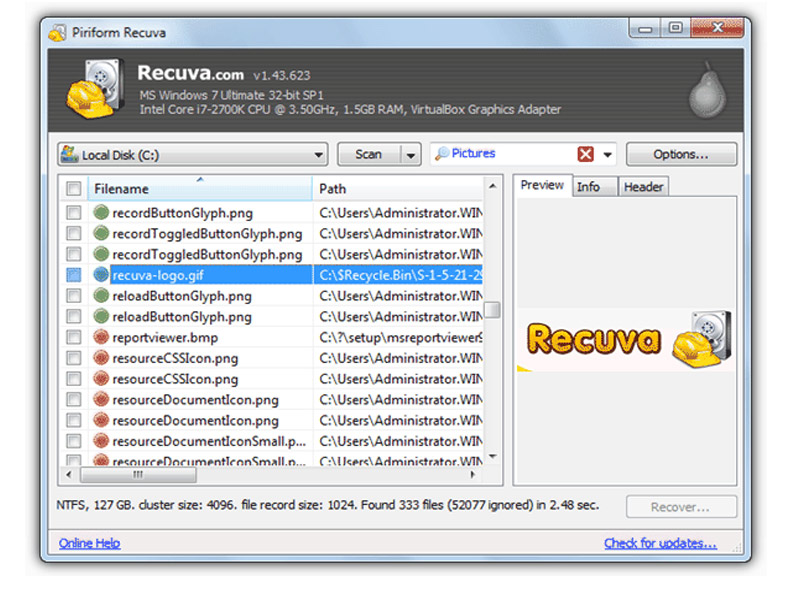Toggle the select-all checkbox in header
The height and width of the screenshot is (600, 800).
click(x=73, y=189)
